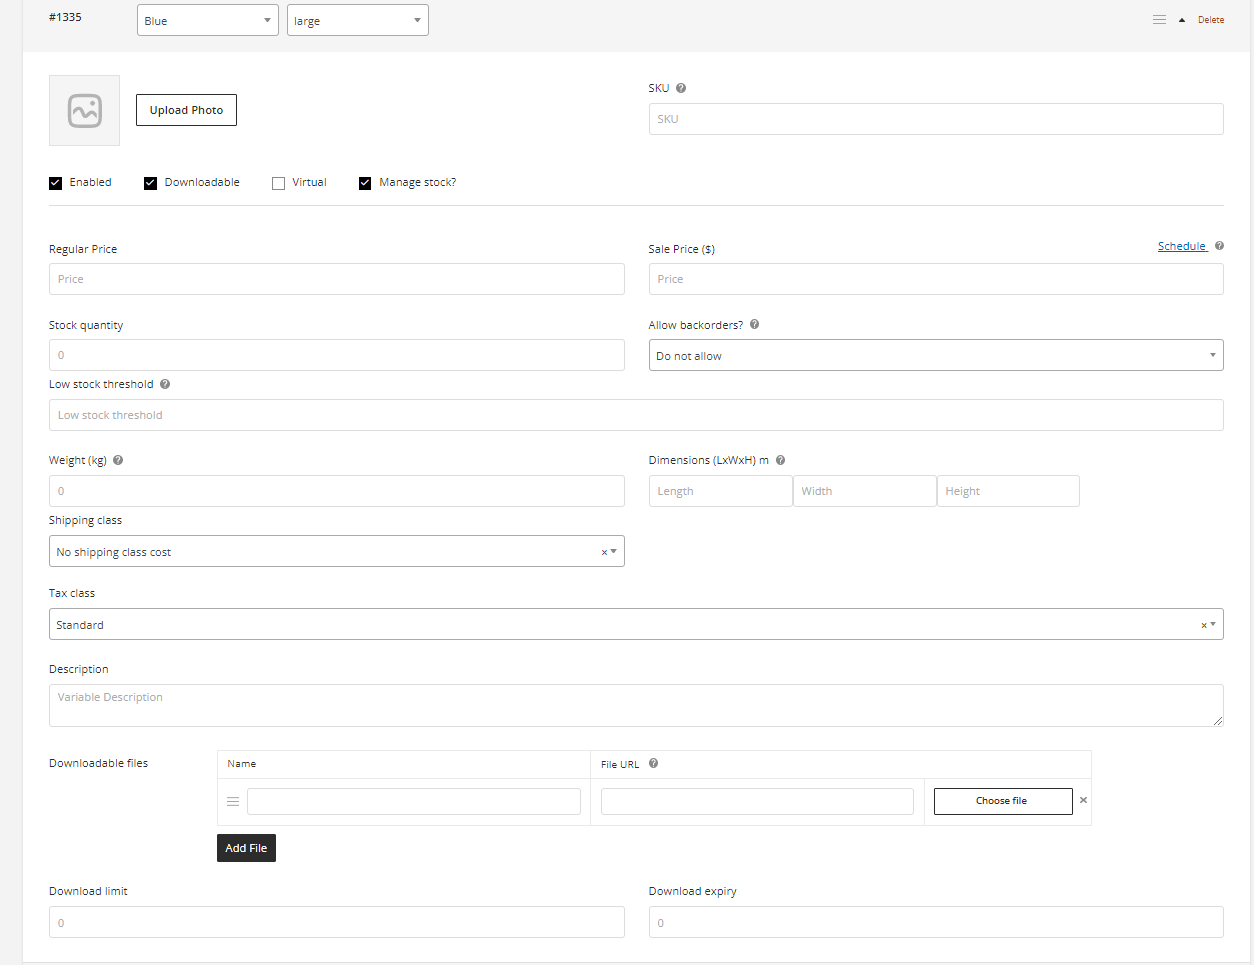Click the variation image placeholder icon

click(x=84, y=111)
